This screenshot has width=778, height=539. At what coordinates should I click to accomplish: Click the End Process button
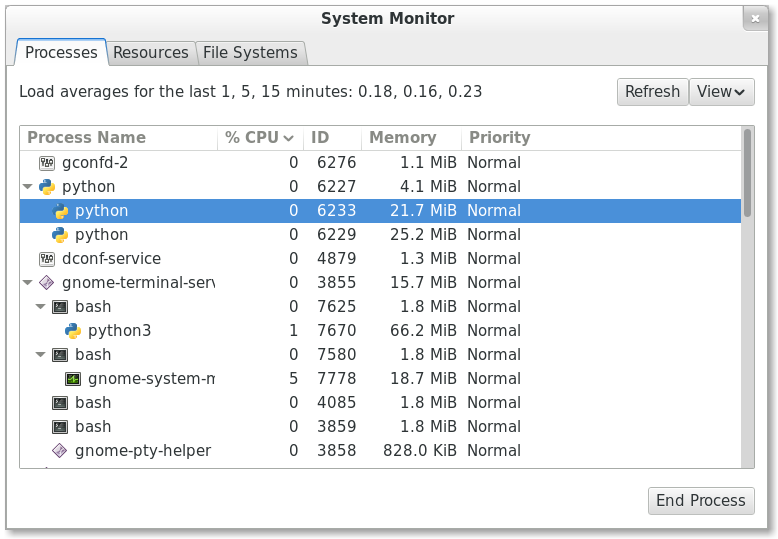(701, 501)
